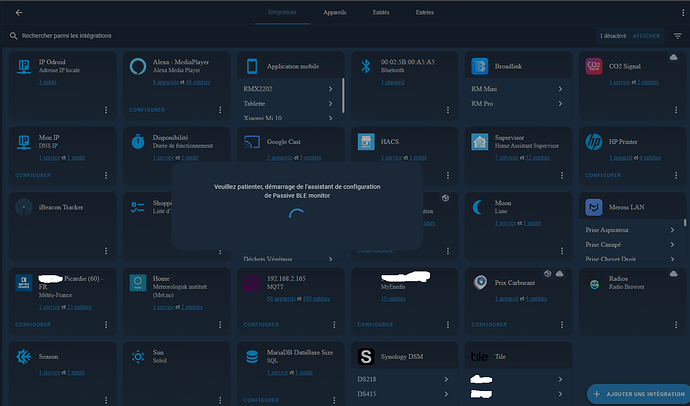This screenshot has width=690, height=406.
Task: Click the Broadlink logo icon
Action: click(480, 66)
